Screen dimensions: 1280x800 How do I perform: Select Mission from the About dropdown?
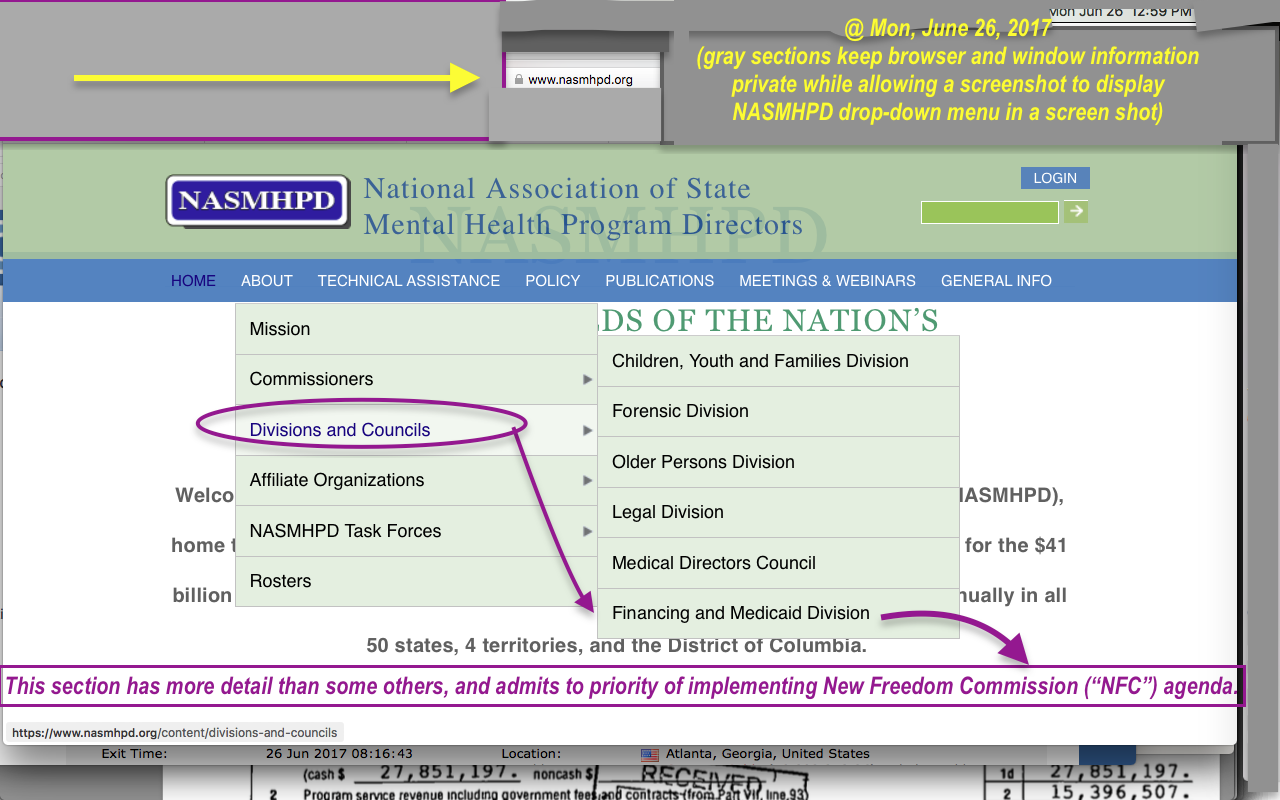click(x=280, y=329)
